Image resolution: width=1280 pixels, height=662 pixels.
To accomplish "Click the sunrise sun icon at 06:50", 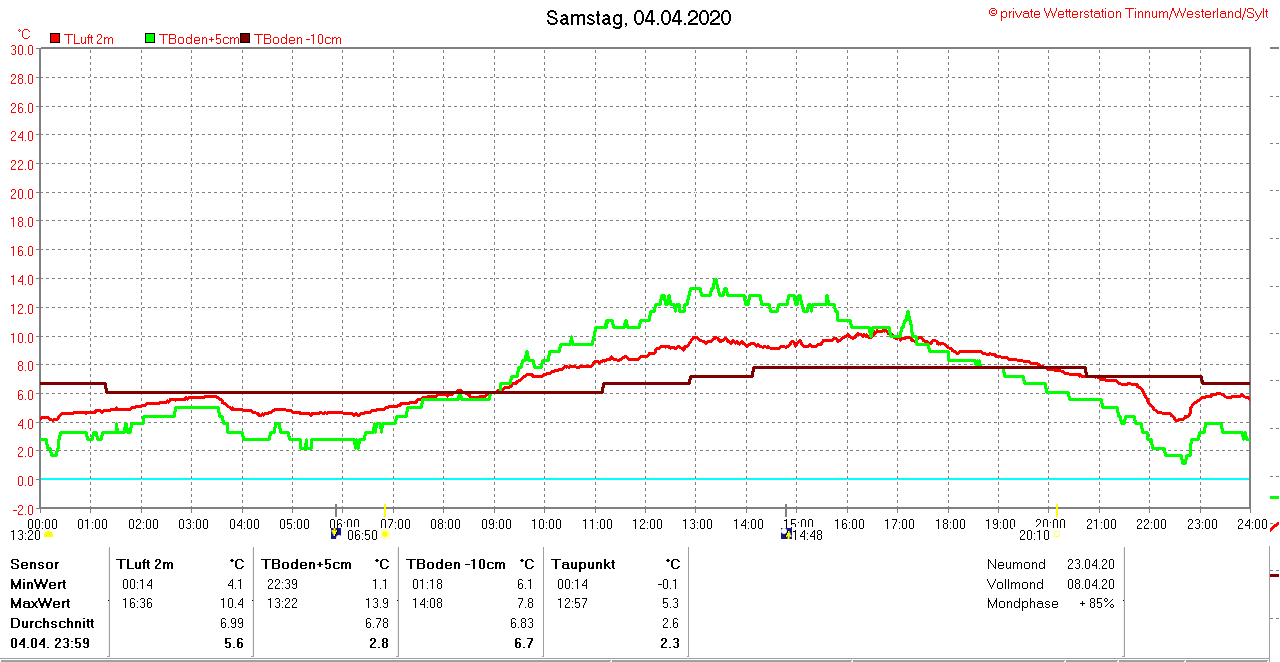I will click(x=384, y=535).
